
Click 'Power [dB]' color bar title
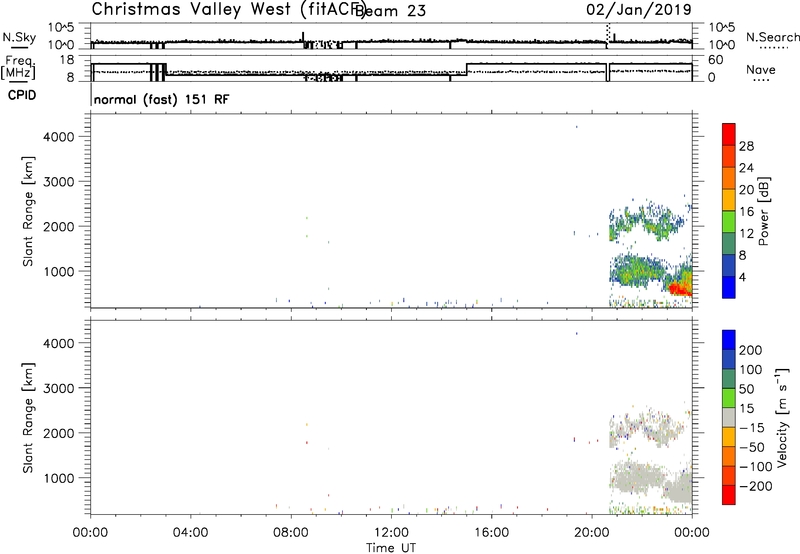point(763,211)
